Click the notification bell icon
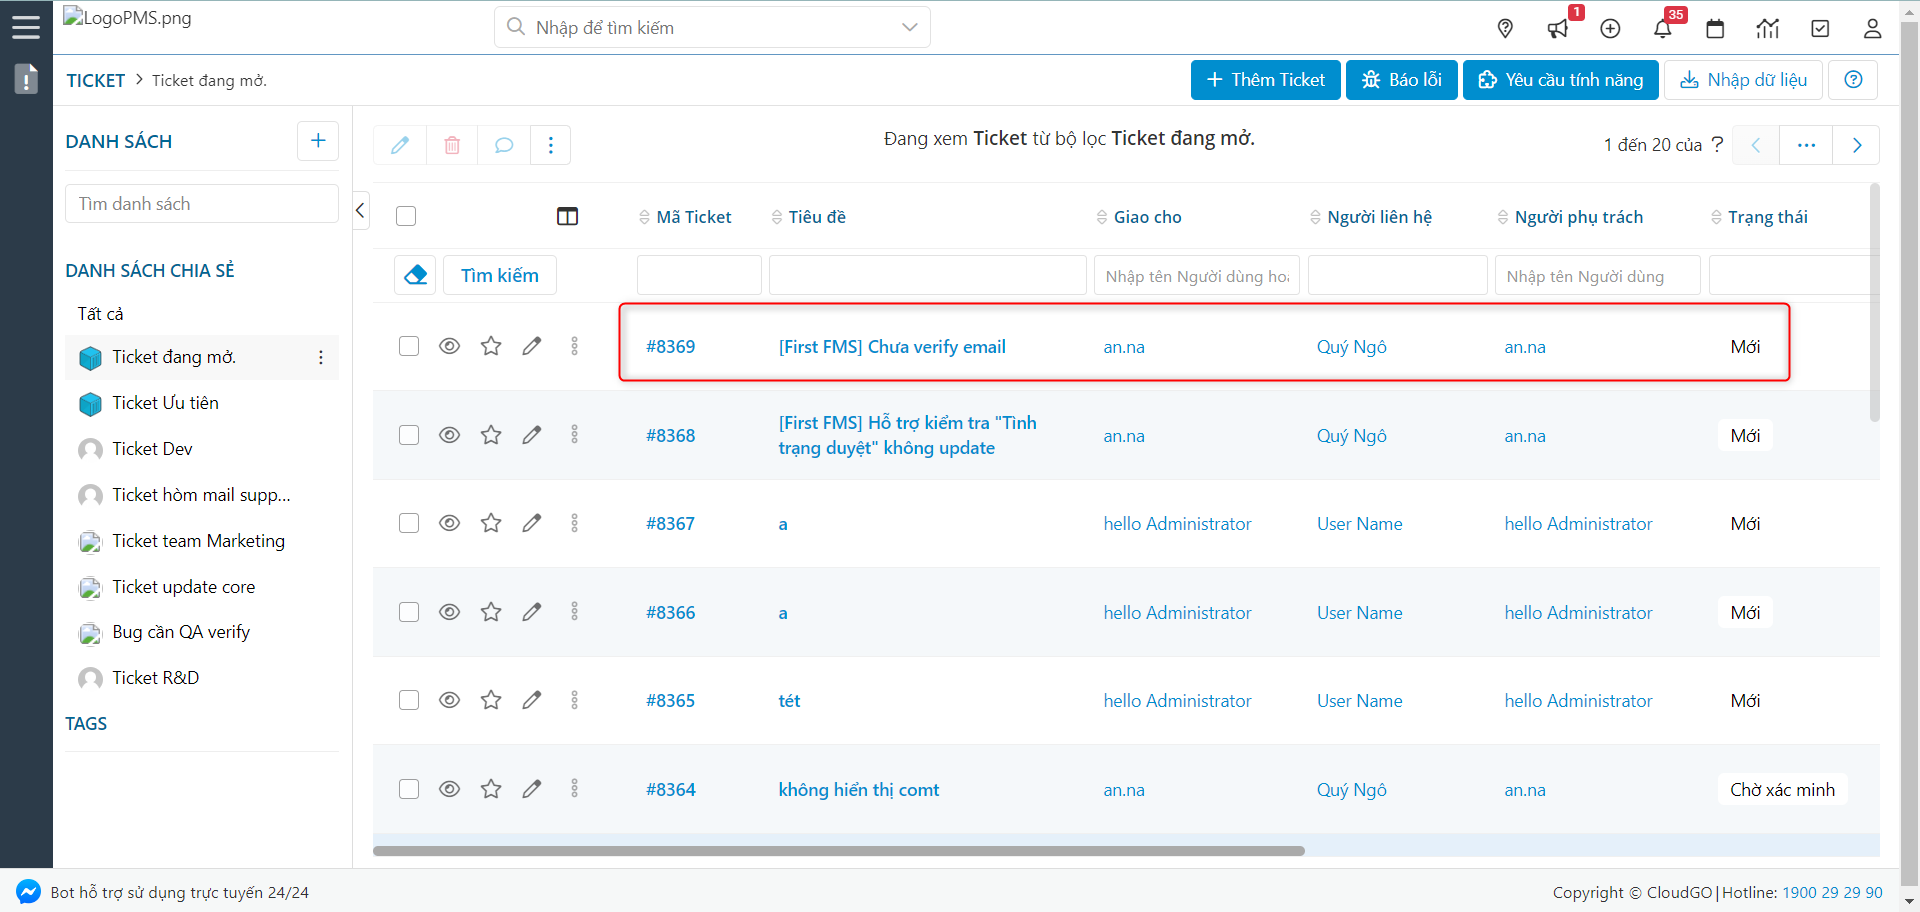Image resolution: width=1920 pixels, height=912 pixels. [x=1662, y=29]
